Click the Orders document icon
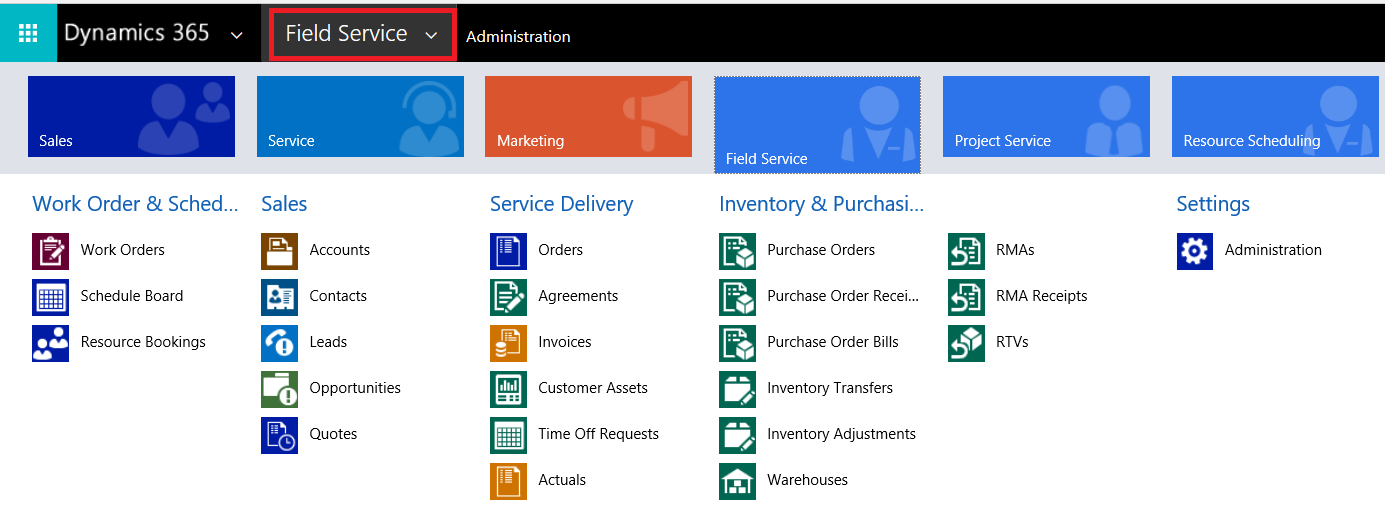The width and height of the screenshot is (1385, 525). click(x=508, y=251)
